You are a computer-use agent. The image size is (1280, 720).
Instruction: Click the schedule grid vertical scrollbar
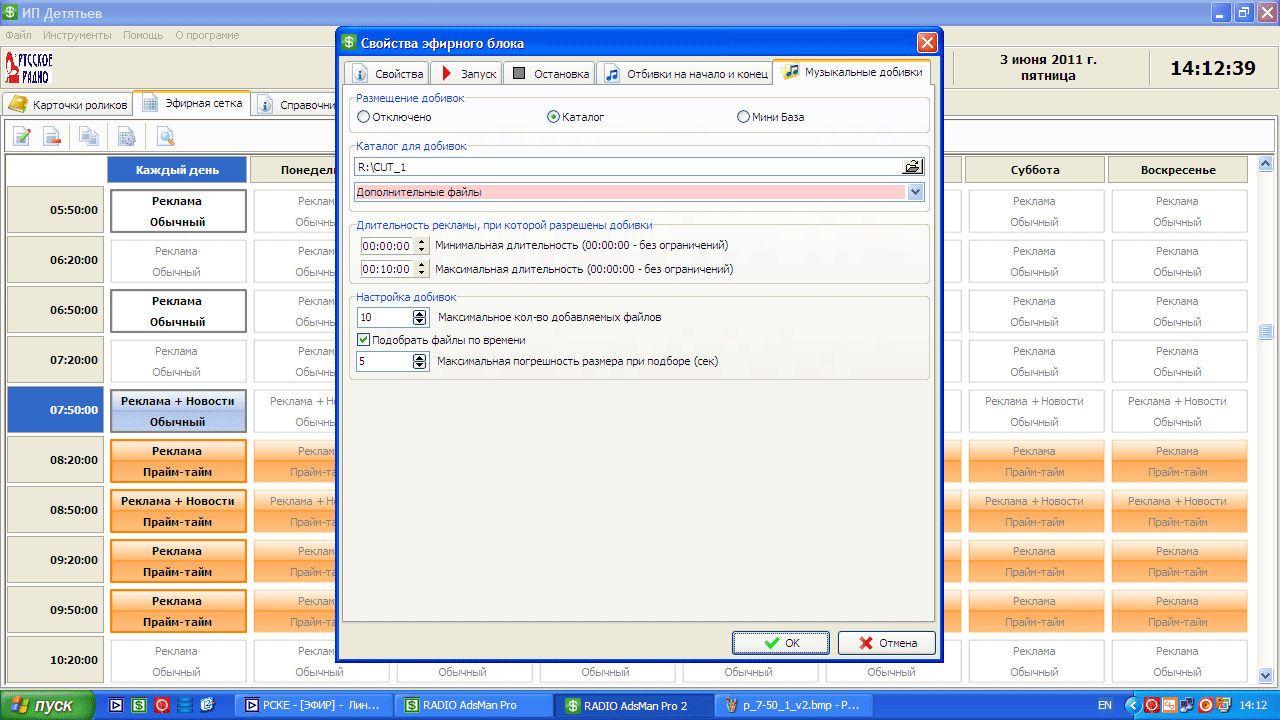[1265, 420]
